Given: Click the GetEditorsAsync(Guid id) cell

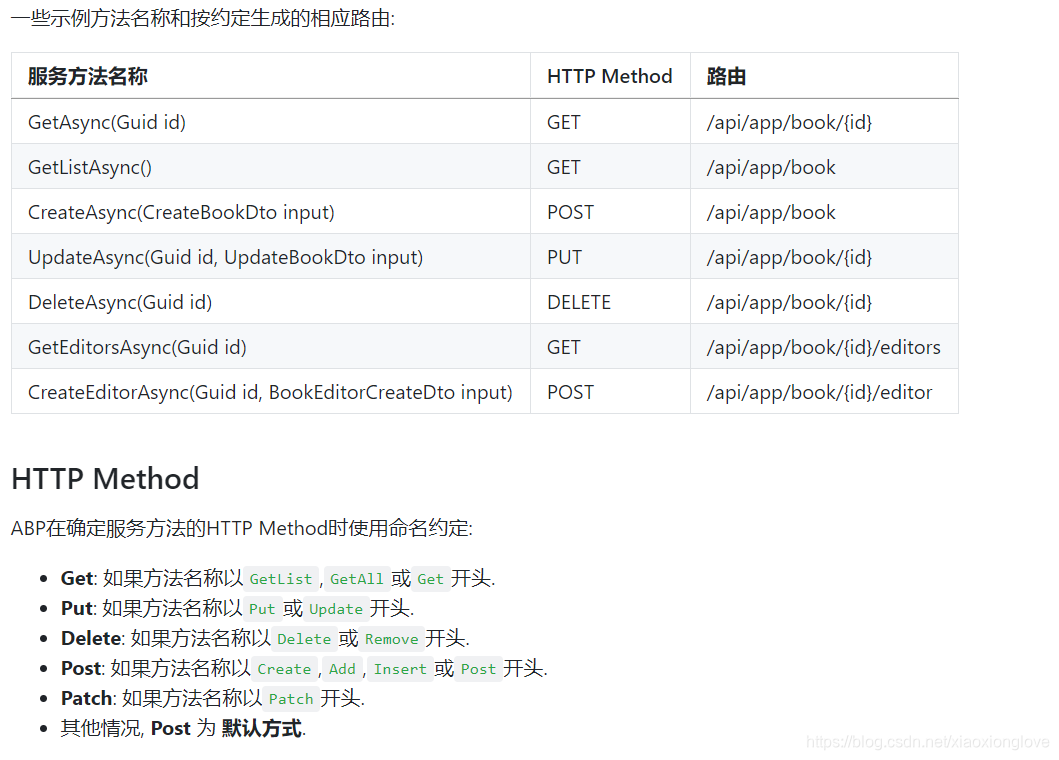Looking at the screenshot, I should coord(137,347).
